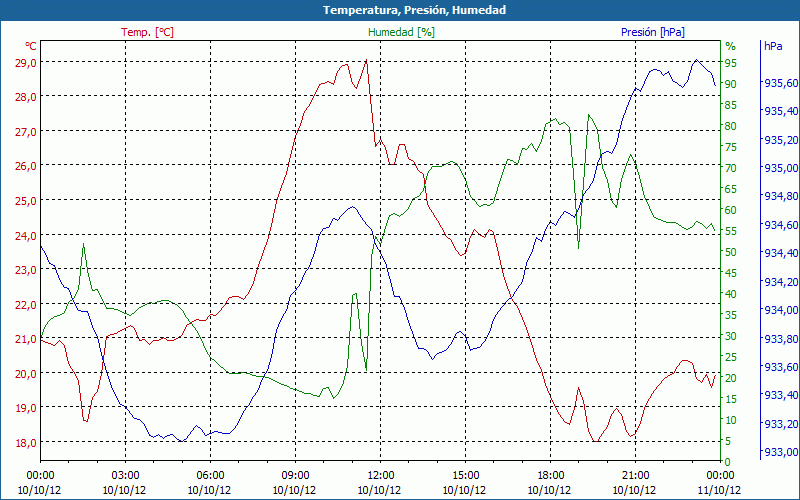This screenshot has width=800, height=500.
Task: Click the '06:00' time axis label
Action: point(210,476)
